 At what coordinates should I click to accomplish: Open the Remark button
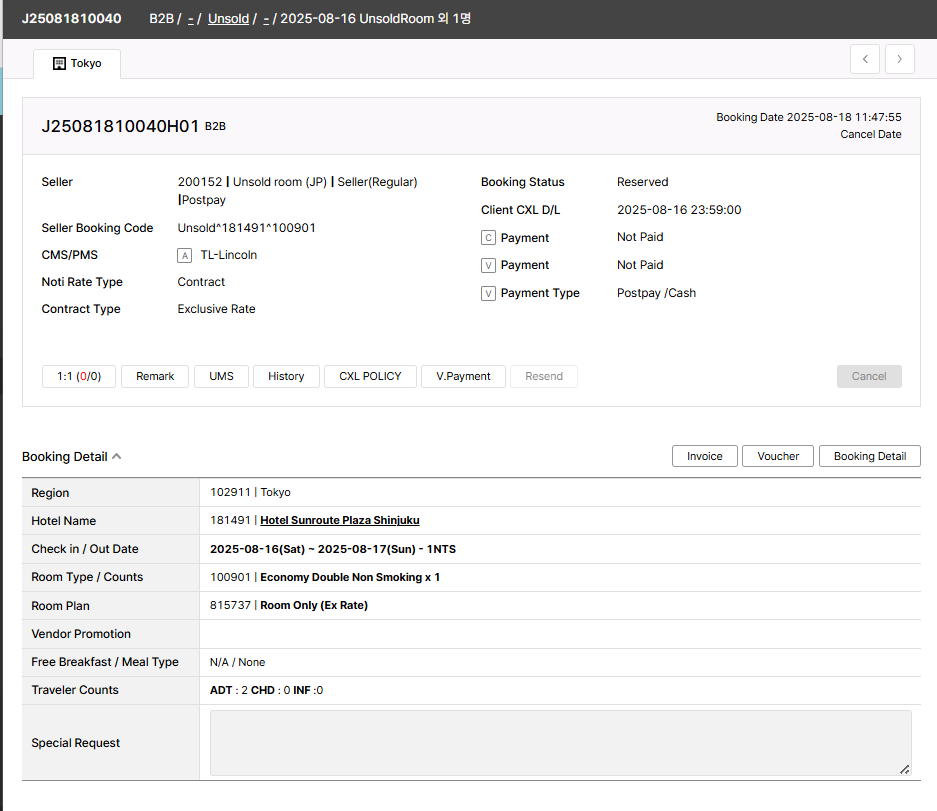[155, 376]
